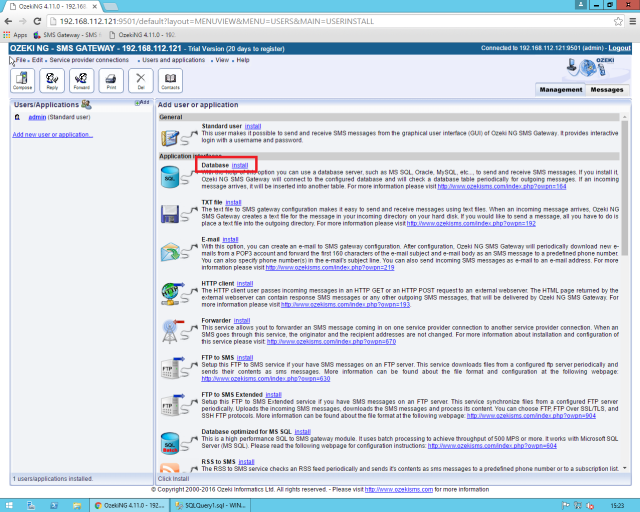Switch to the Messages tab
The width and height of the screenshot is (640, 512).
607,89
